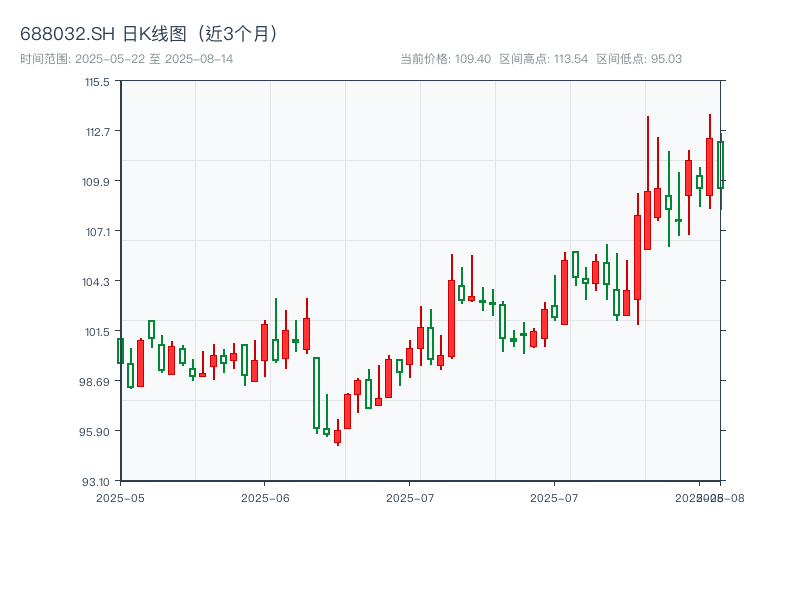This screenshot has width=800, height=600.
Task: Click the 2025-06 x-axis date label
Action: click(x=266, y=497)
